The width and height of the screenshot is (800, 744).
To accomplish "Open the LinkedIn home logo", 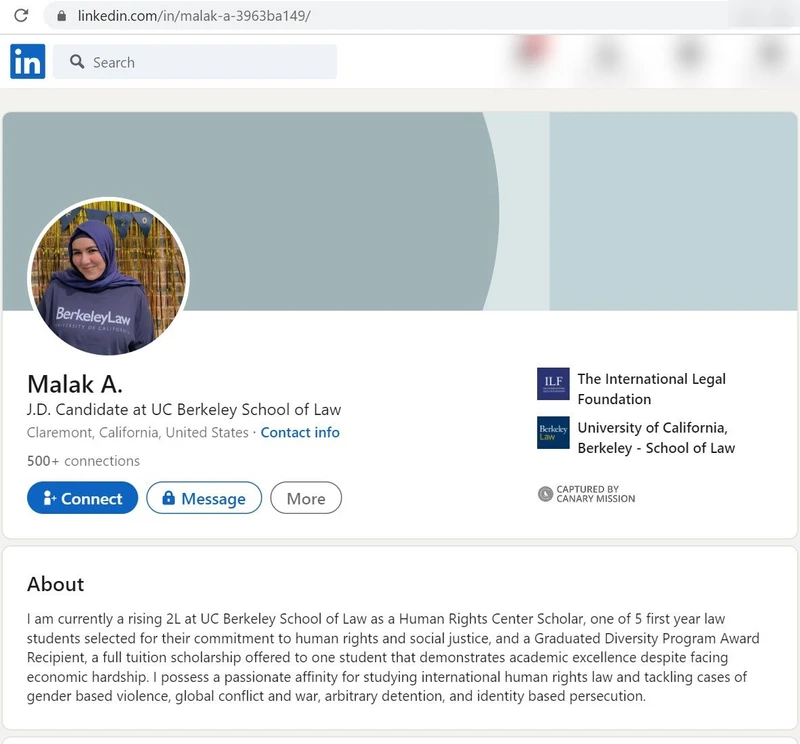I will click(x=28, y=62).
